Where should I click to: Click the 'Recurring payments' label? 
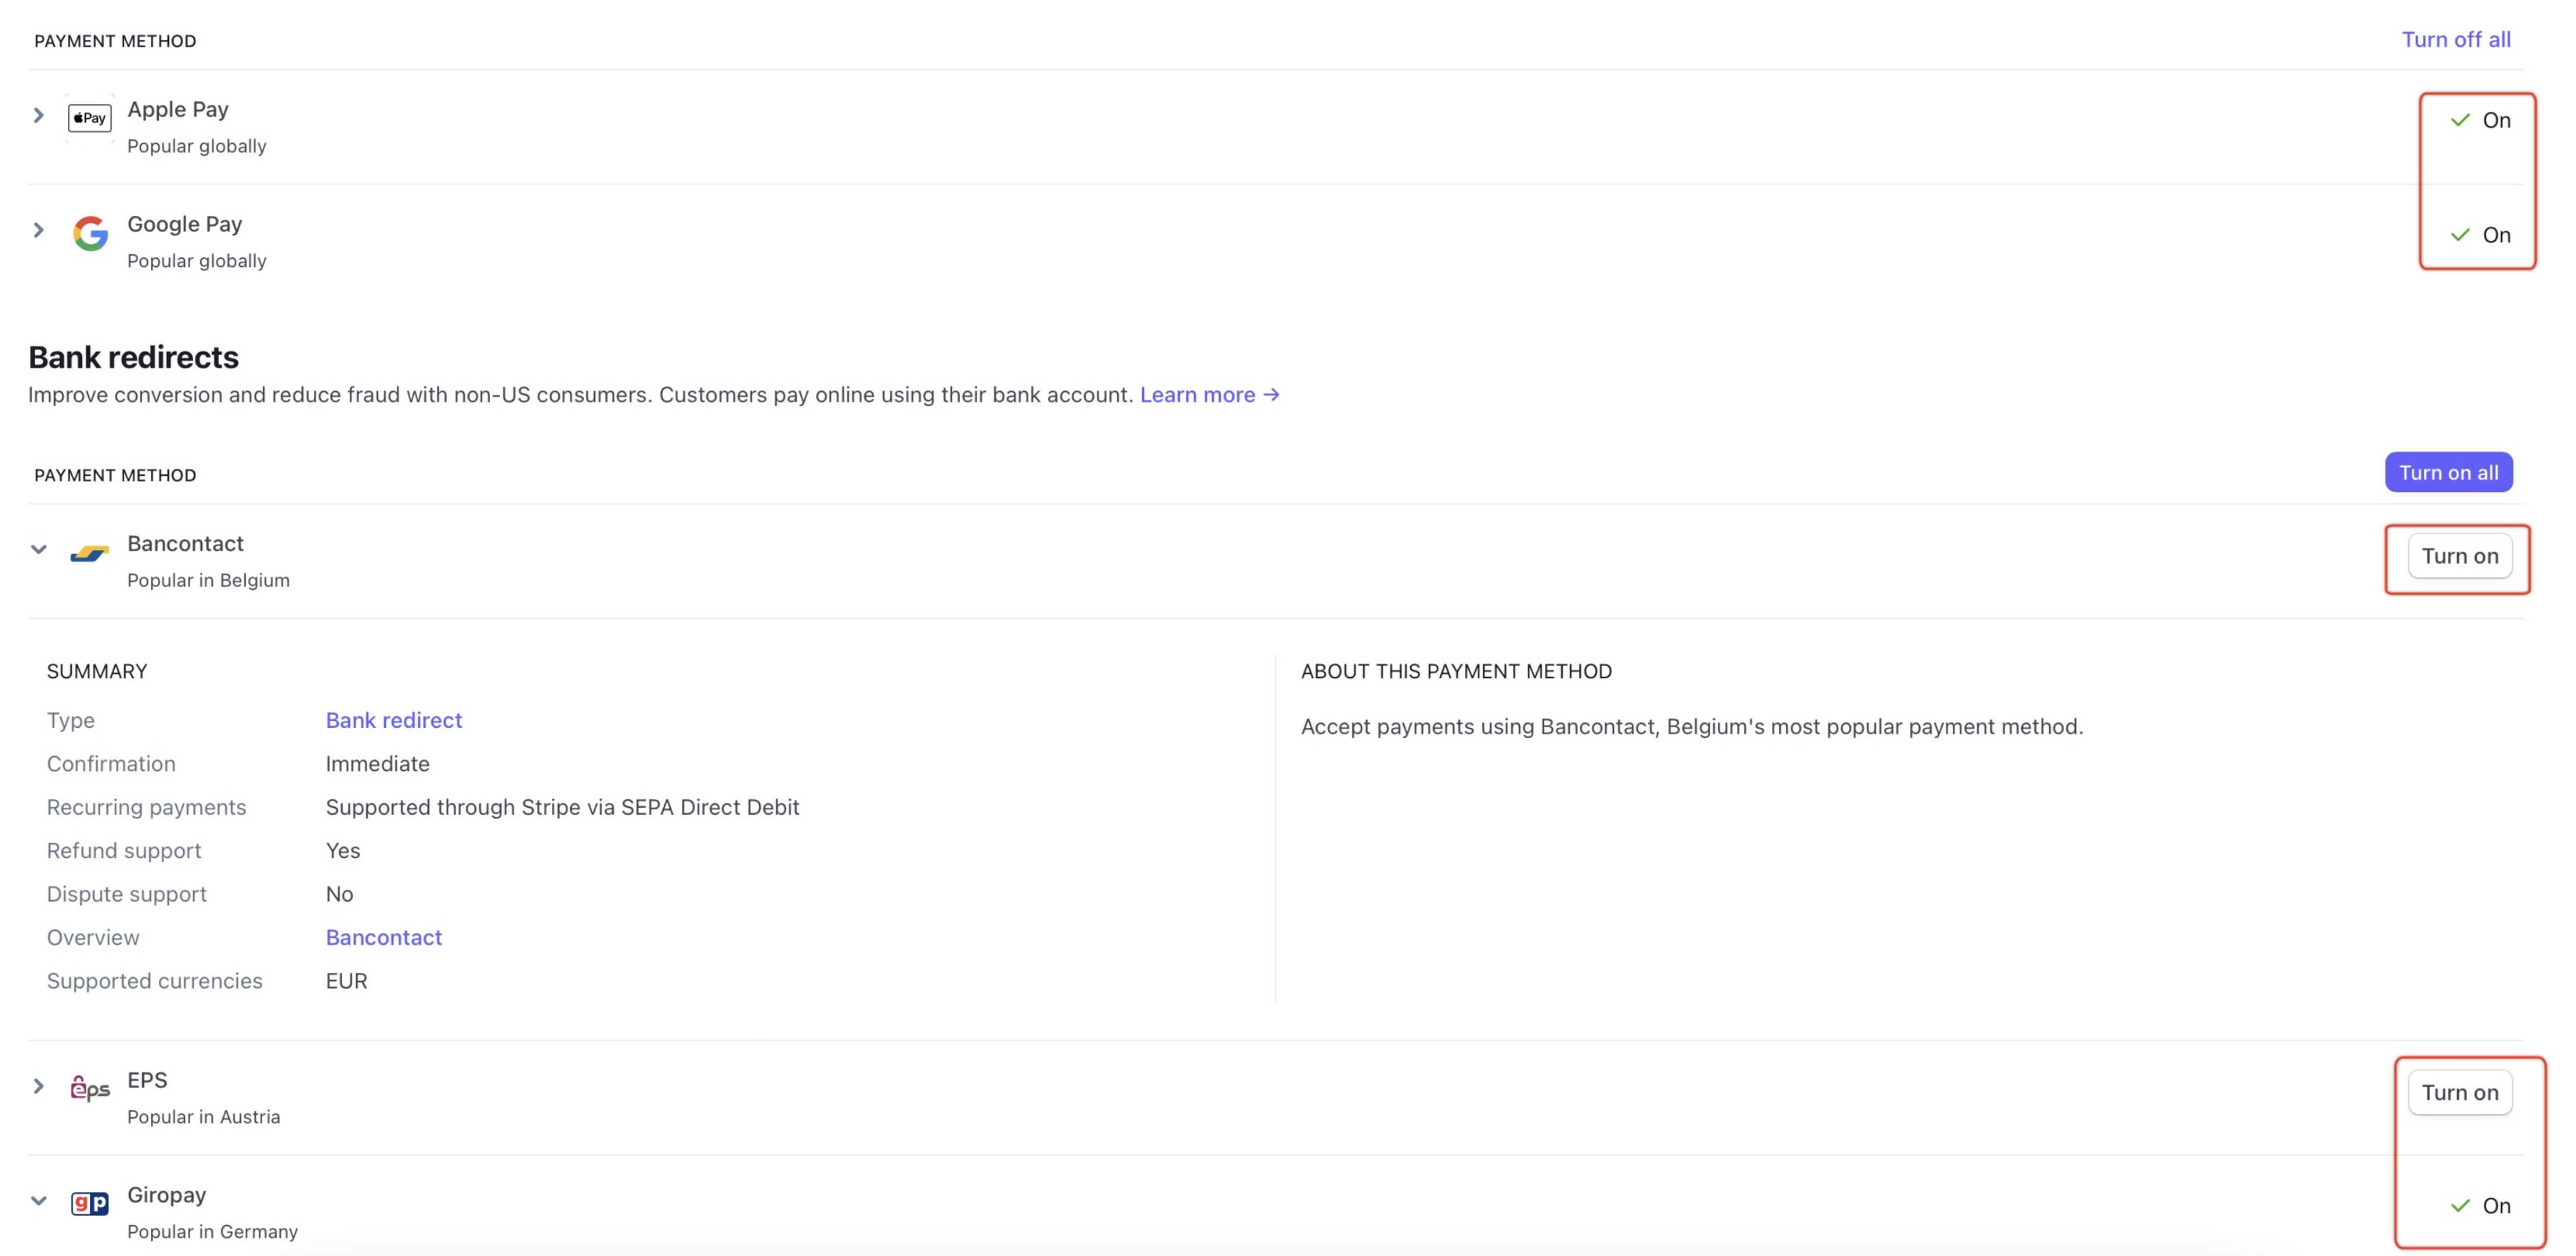point(146,807)
